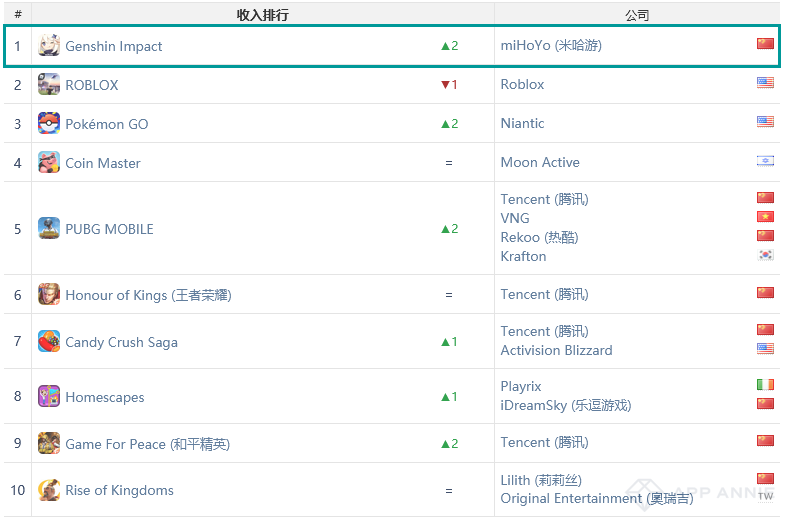Click the Game For Peace icon

tap(49, 443)
